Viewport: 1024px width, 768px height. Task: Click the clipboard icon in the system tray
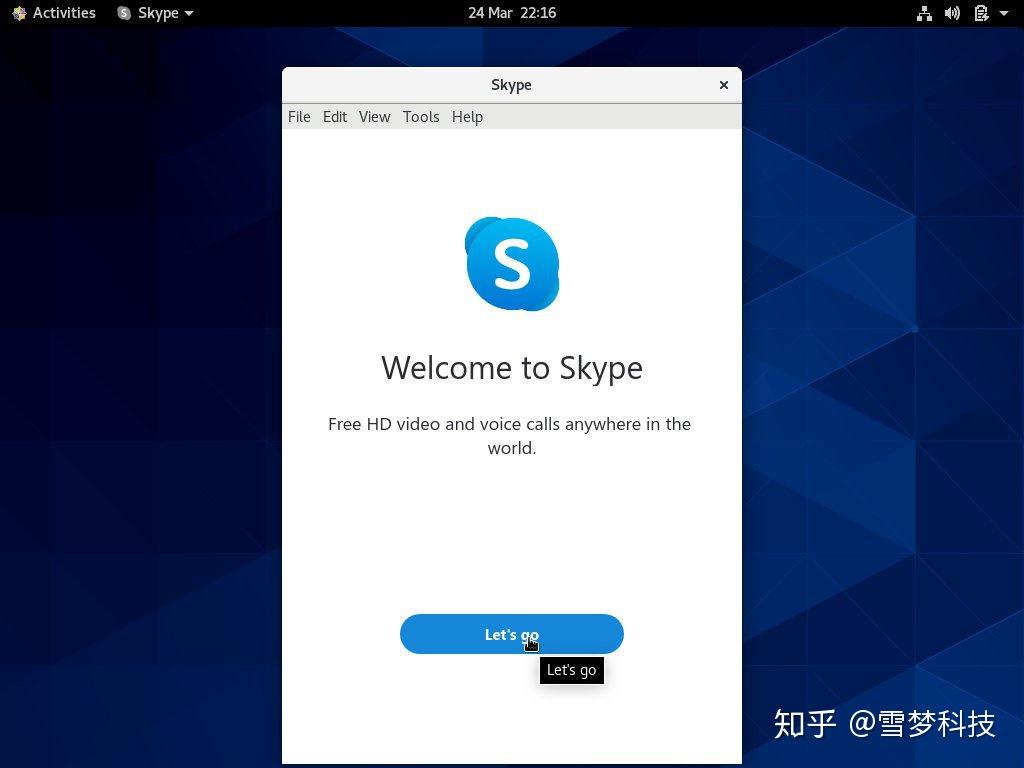click(981, 13)
